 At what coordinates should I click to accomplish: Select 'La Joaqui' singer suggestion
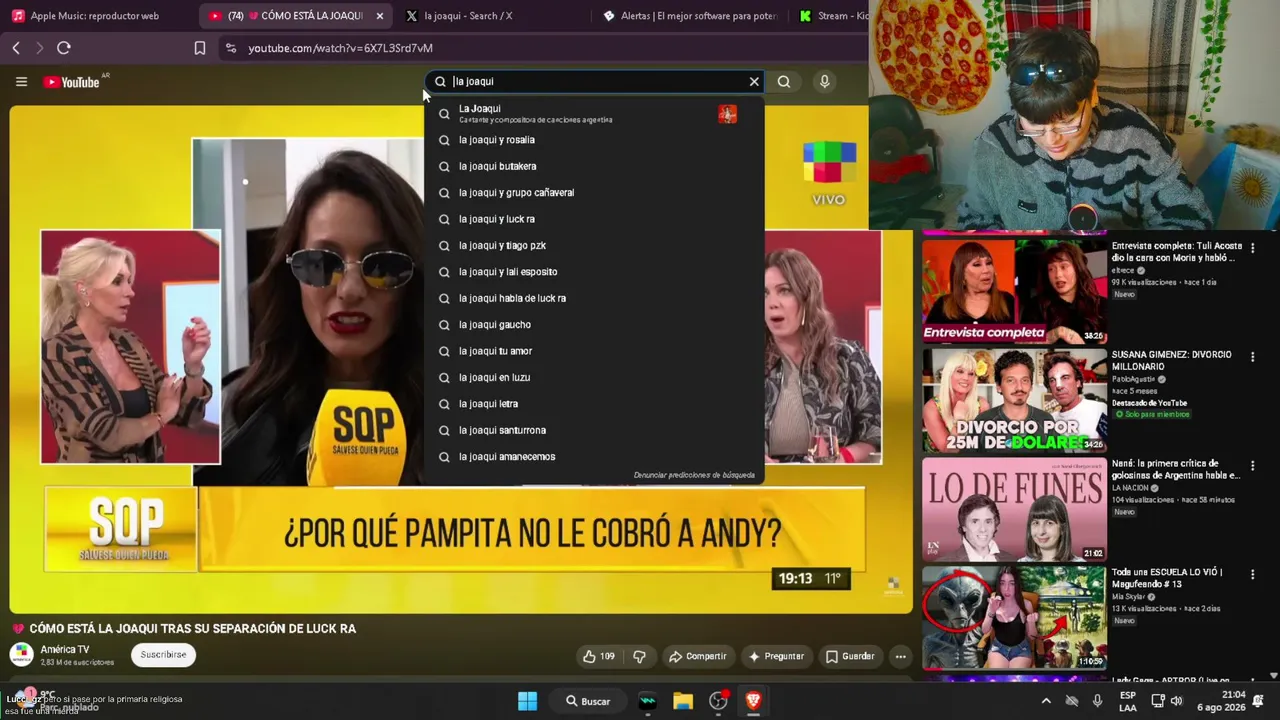(x=595, y=114)
